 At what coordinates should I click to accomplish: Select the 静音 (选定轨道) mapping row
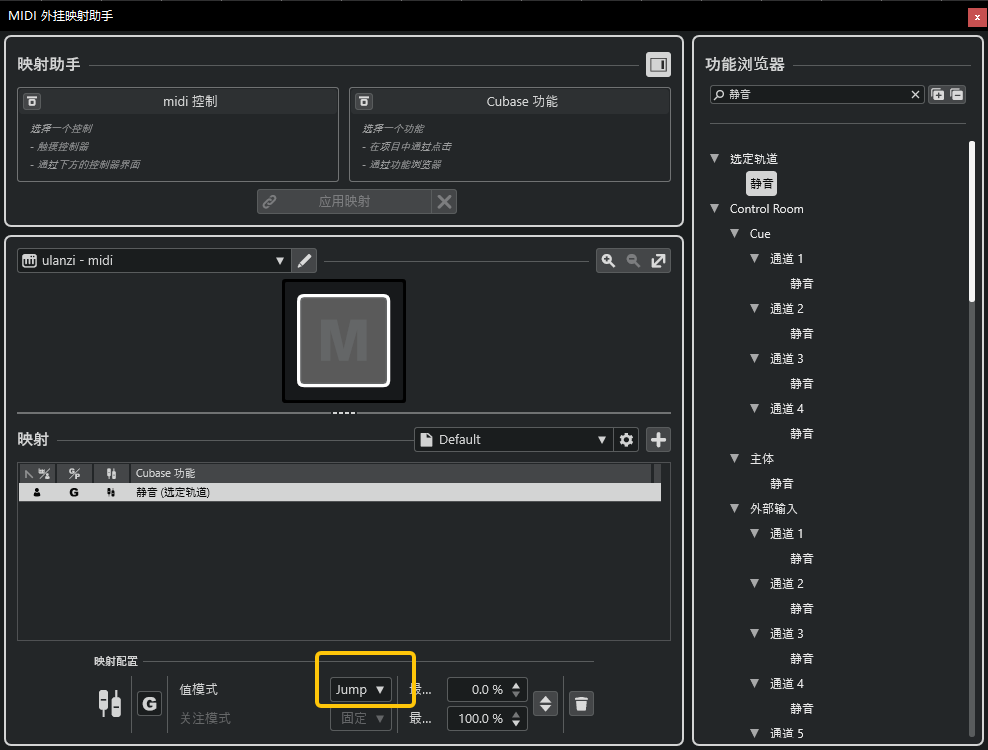pyautogui.click(x=340, y=492)
